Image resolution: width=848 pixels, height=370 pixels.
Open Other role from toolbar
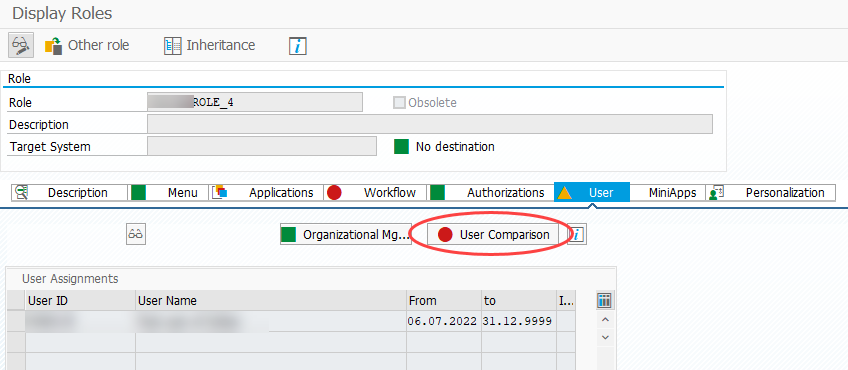tap(87, 45)
